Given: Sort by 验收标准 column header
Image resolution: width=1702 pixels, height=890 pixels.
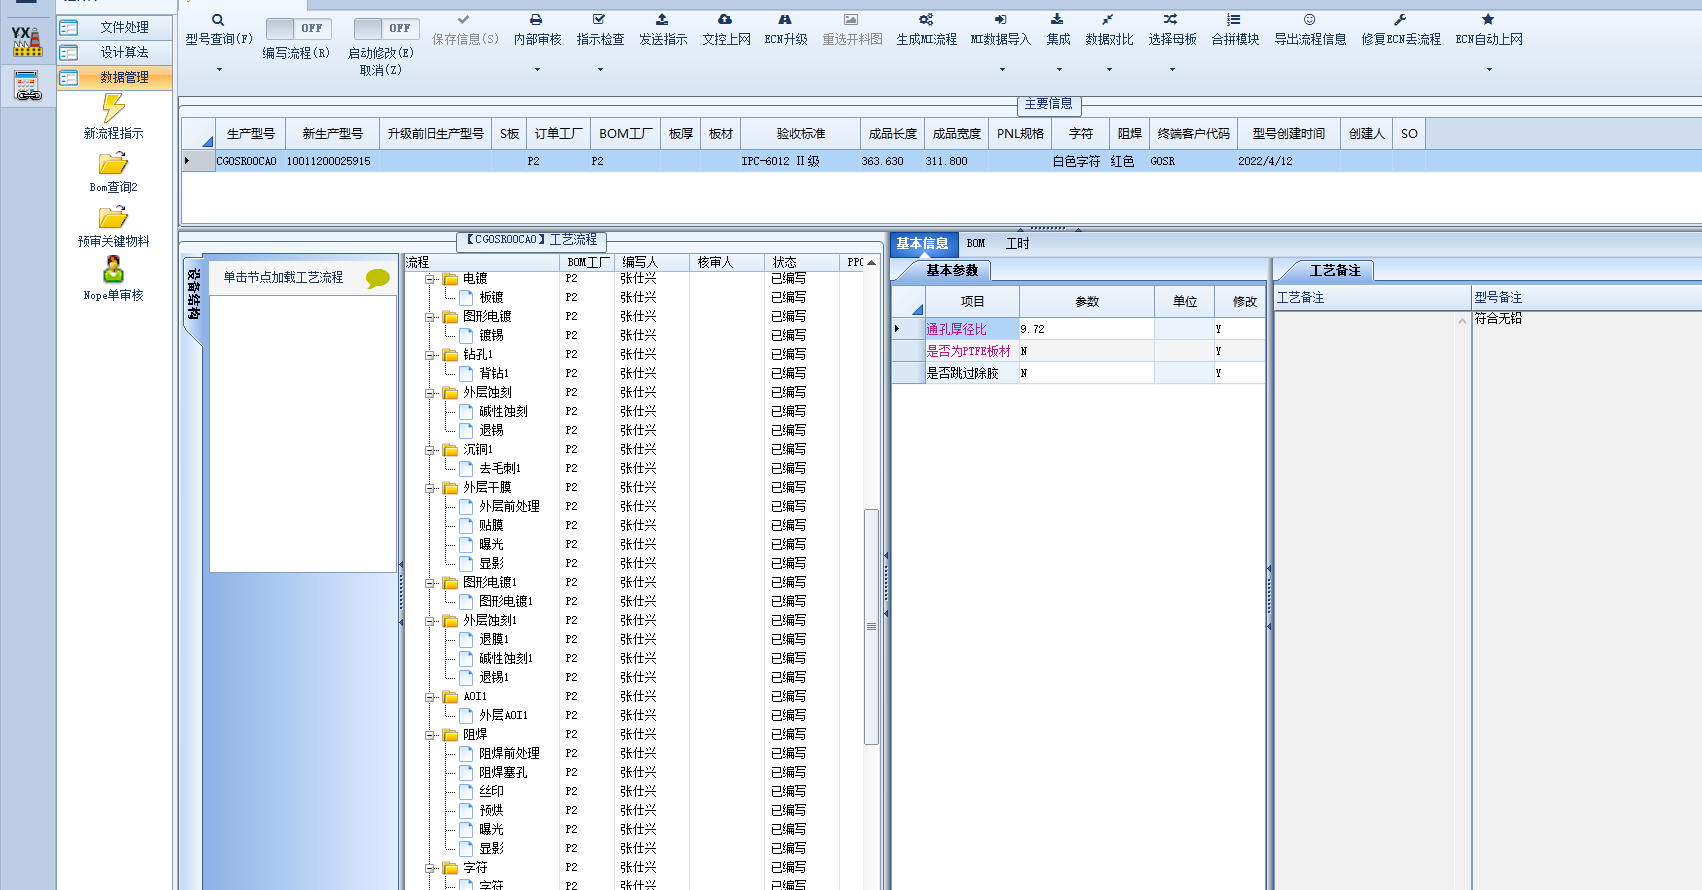Looking at the screenshot, I should click(801, 134).
